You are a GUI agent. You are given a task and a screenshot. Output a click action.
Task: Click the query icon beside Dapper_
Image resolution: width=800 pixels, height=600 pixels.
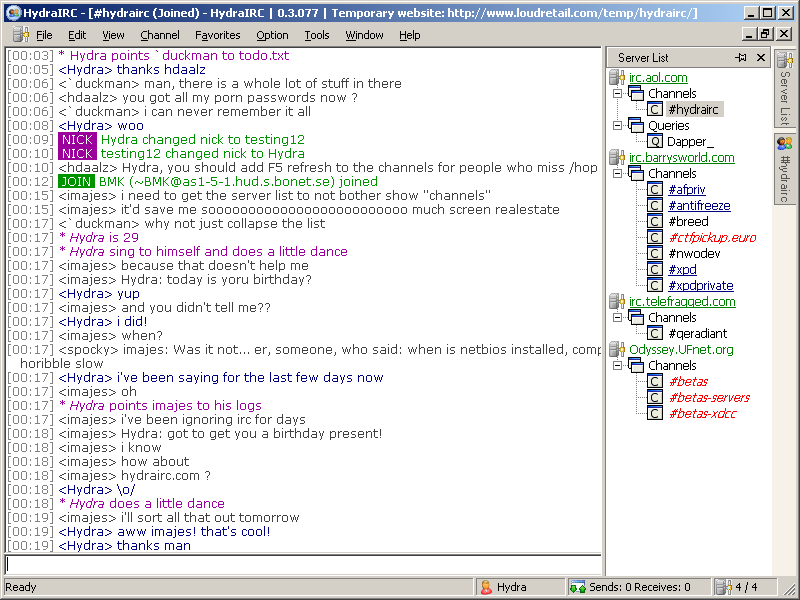[655, 141]
